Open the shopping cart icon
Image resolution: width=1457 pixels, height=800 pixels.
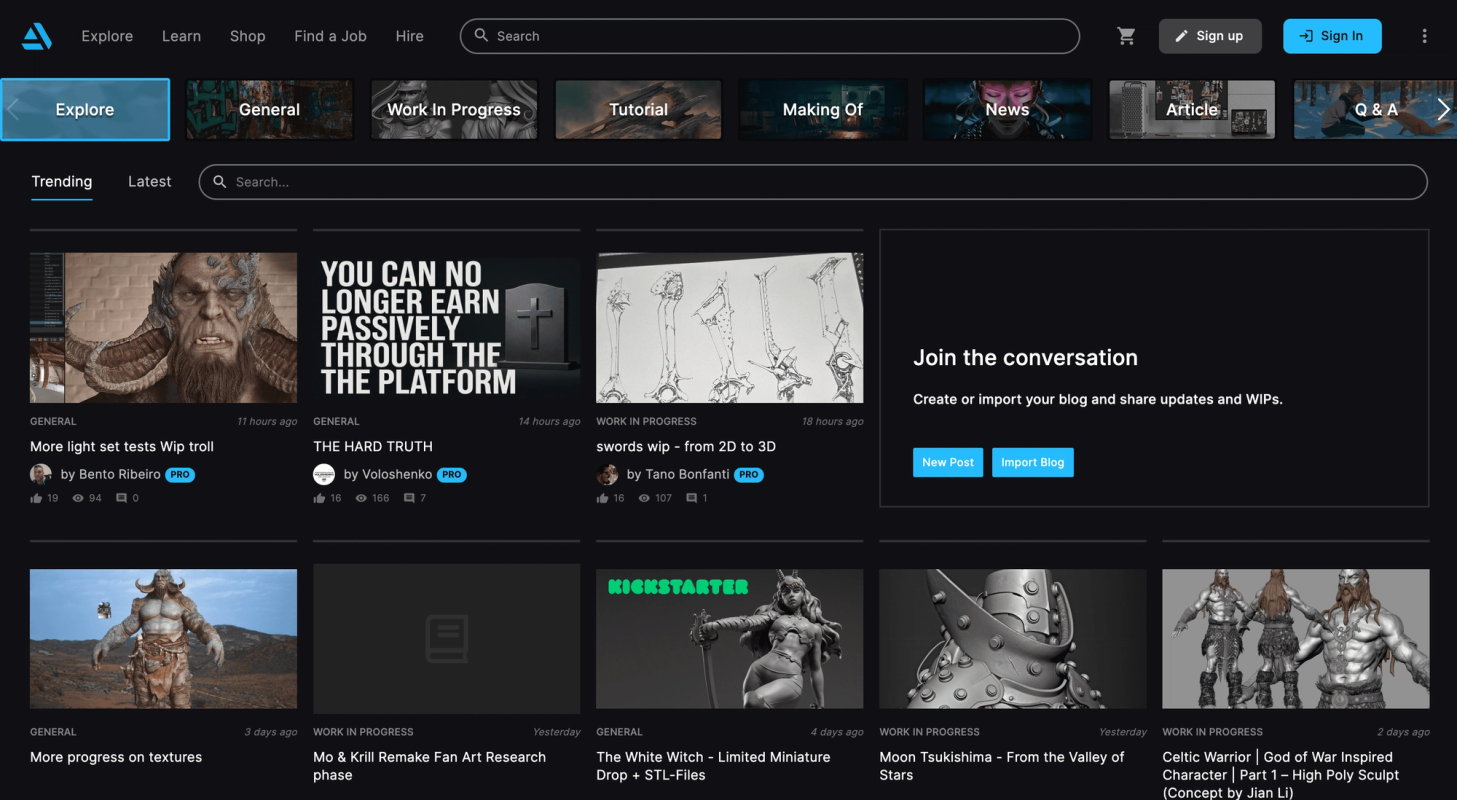tap(1126, 36)
